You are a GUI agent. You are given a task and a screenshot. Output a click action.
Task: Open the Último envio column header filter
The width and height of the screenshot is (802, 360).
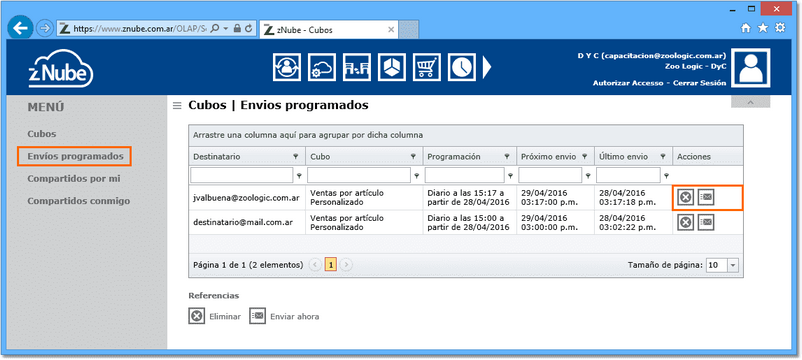point(663,156)
